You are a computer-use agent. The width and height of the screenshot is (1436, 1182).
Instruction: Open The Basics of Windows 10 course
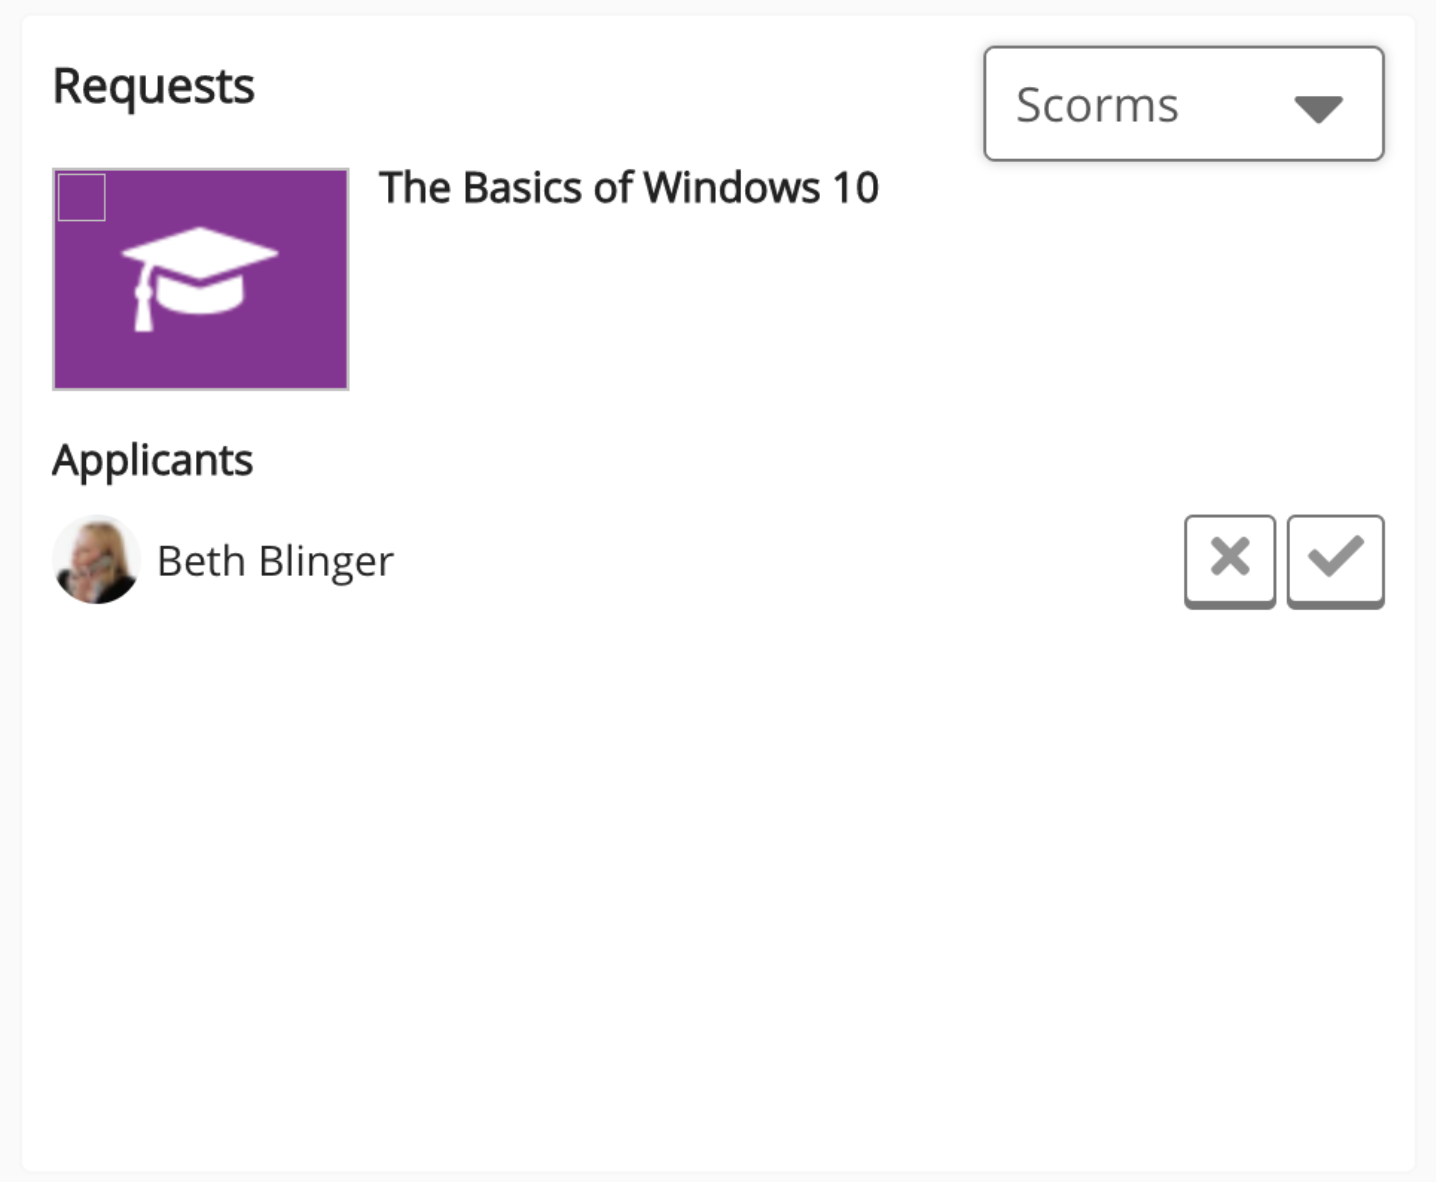point(628,188)
